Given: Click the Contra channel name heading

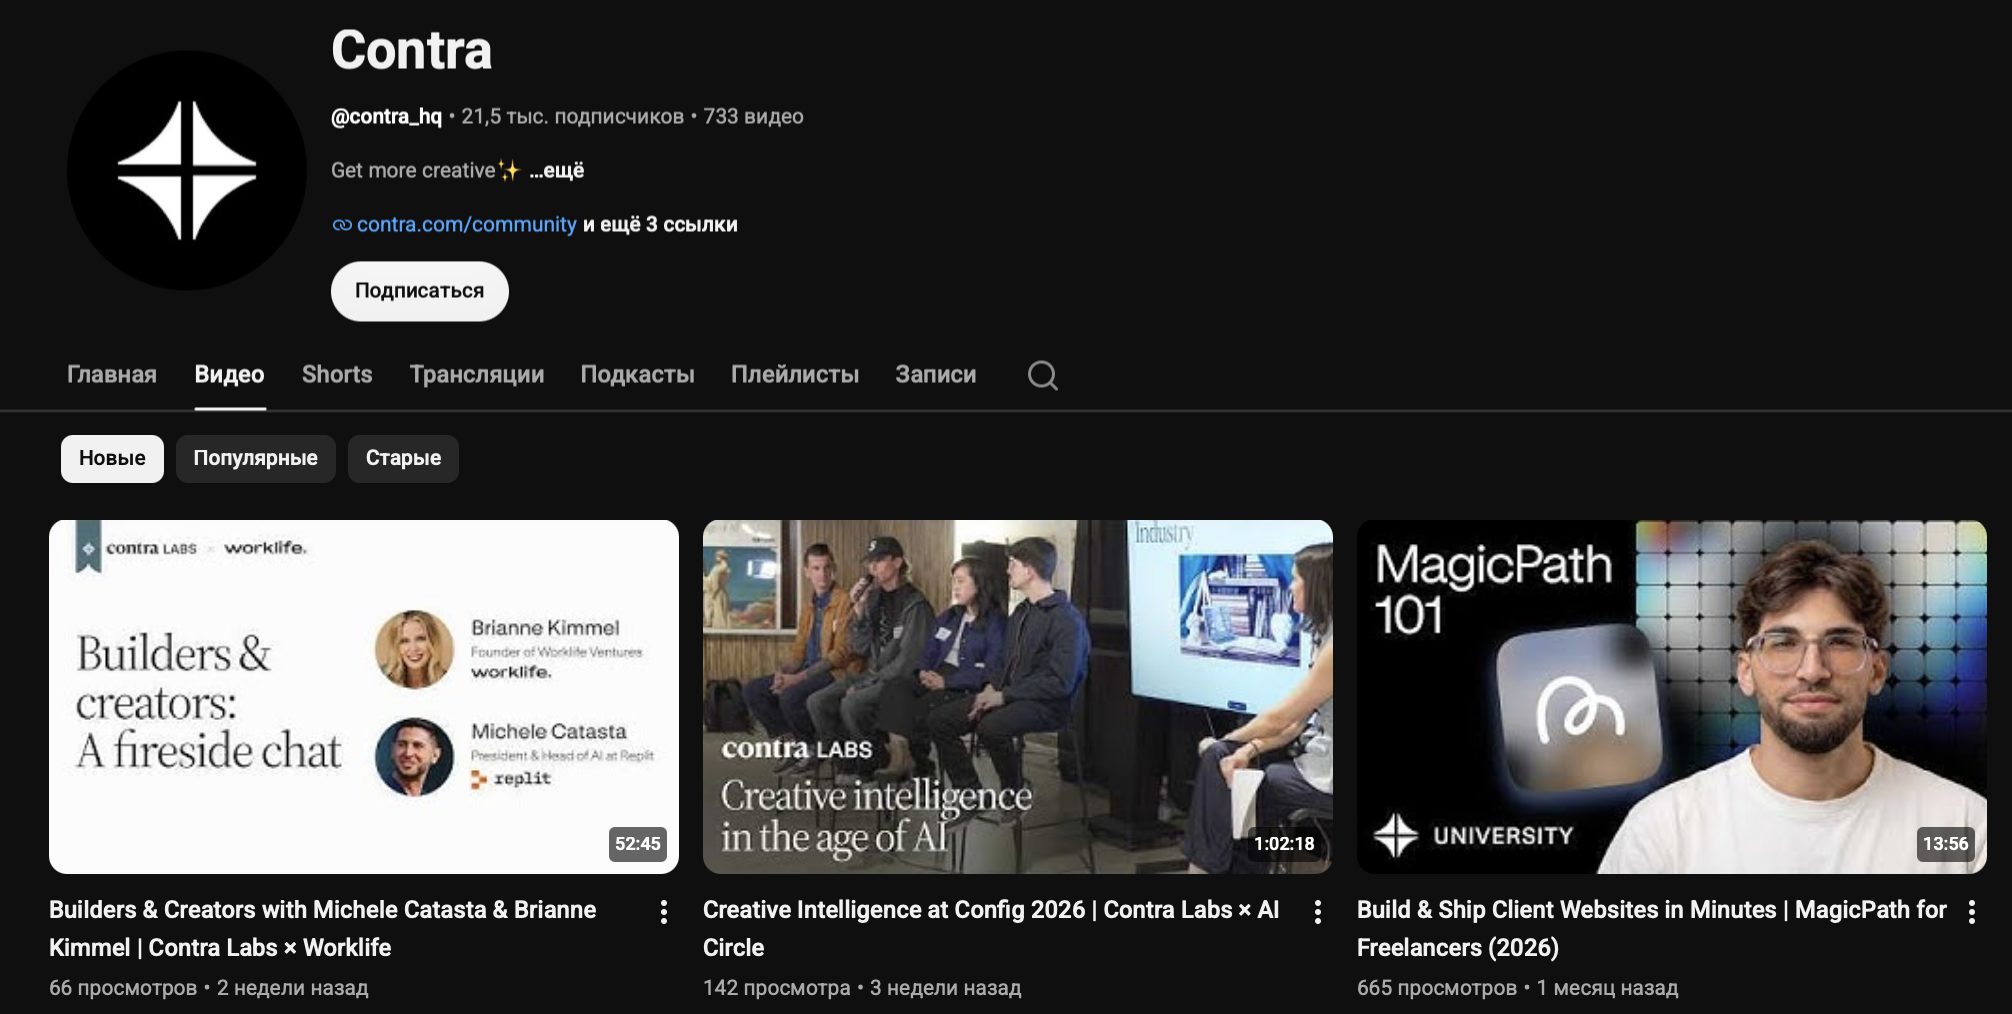Looking at the screenshot, I should [x=412, y=50].
